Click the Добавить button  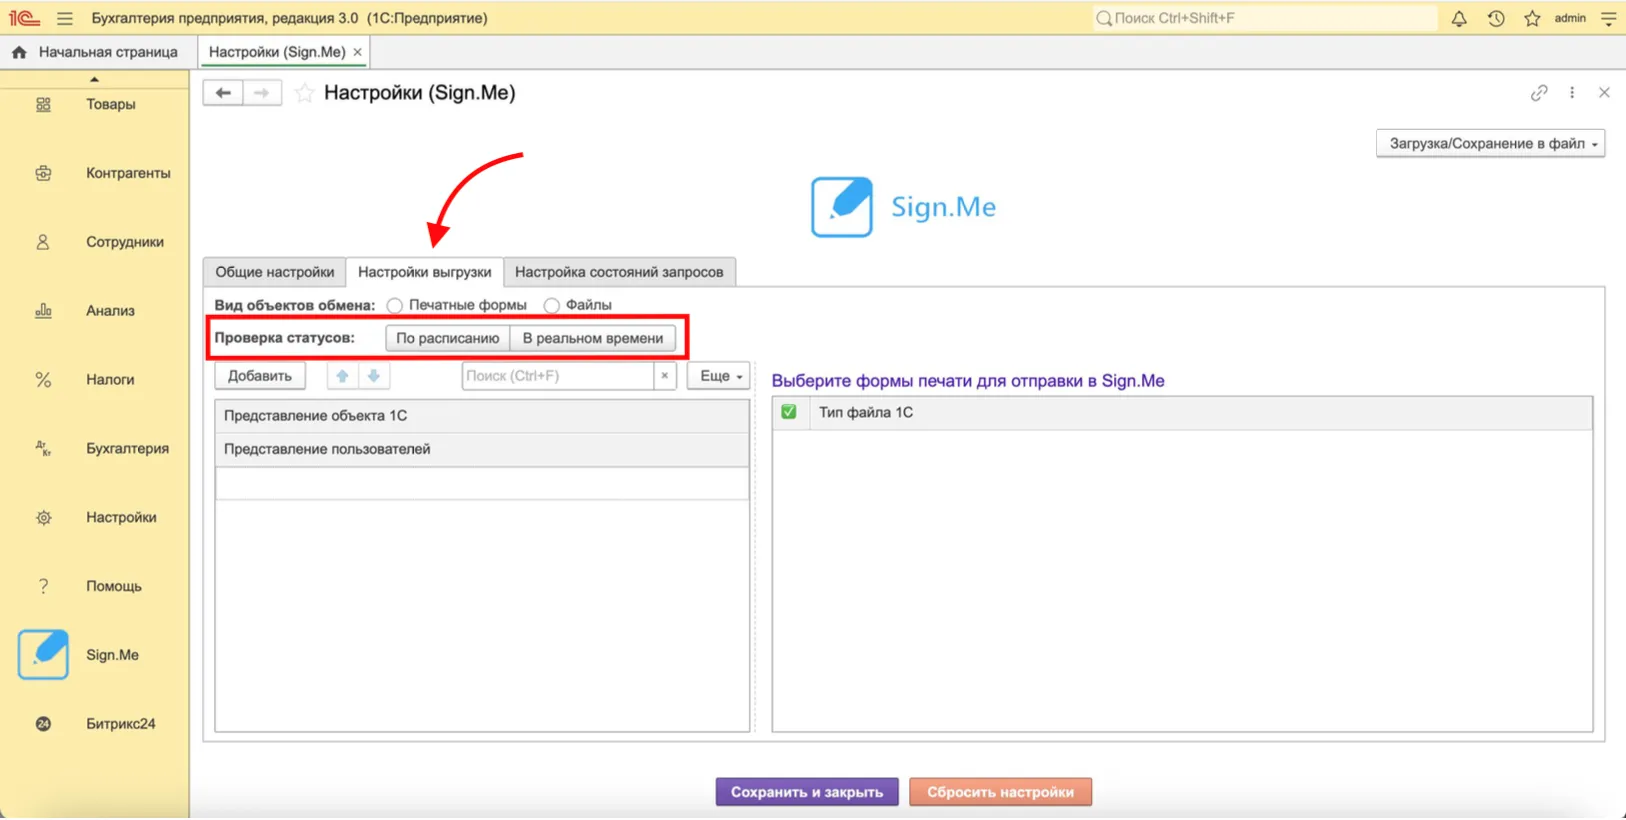260,376
